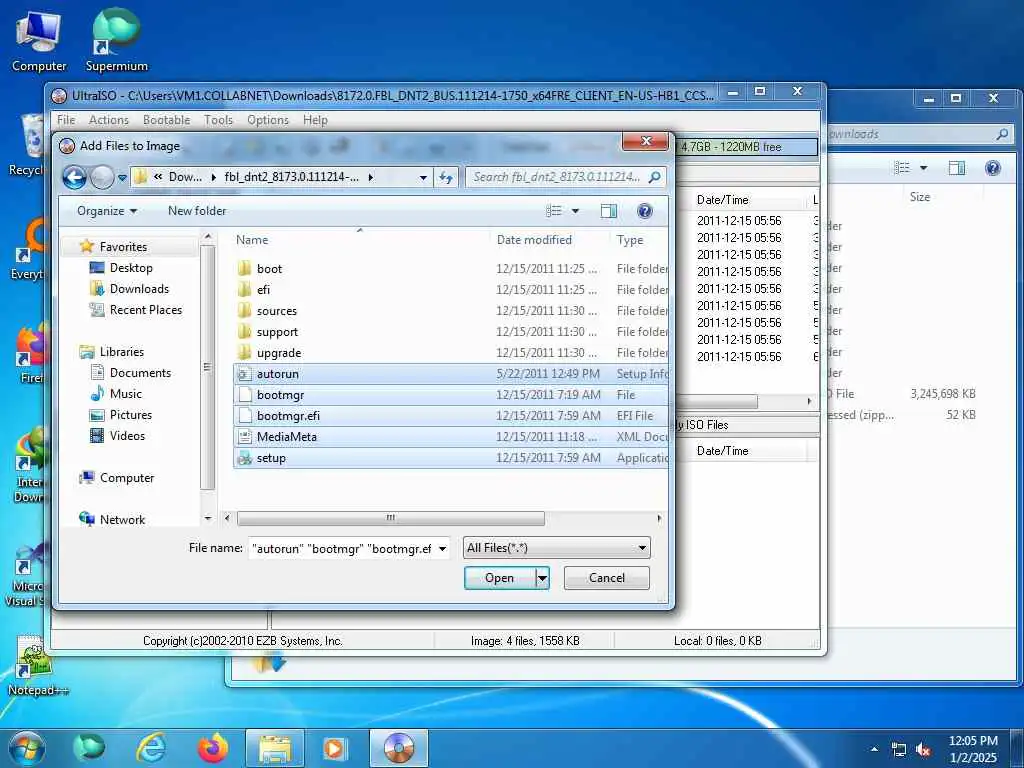Image resolution: width=1024 pixels, height=768 pixels.
Task: Open the Views dropdown arrow in dialog
Action: 575,211
